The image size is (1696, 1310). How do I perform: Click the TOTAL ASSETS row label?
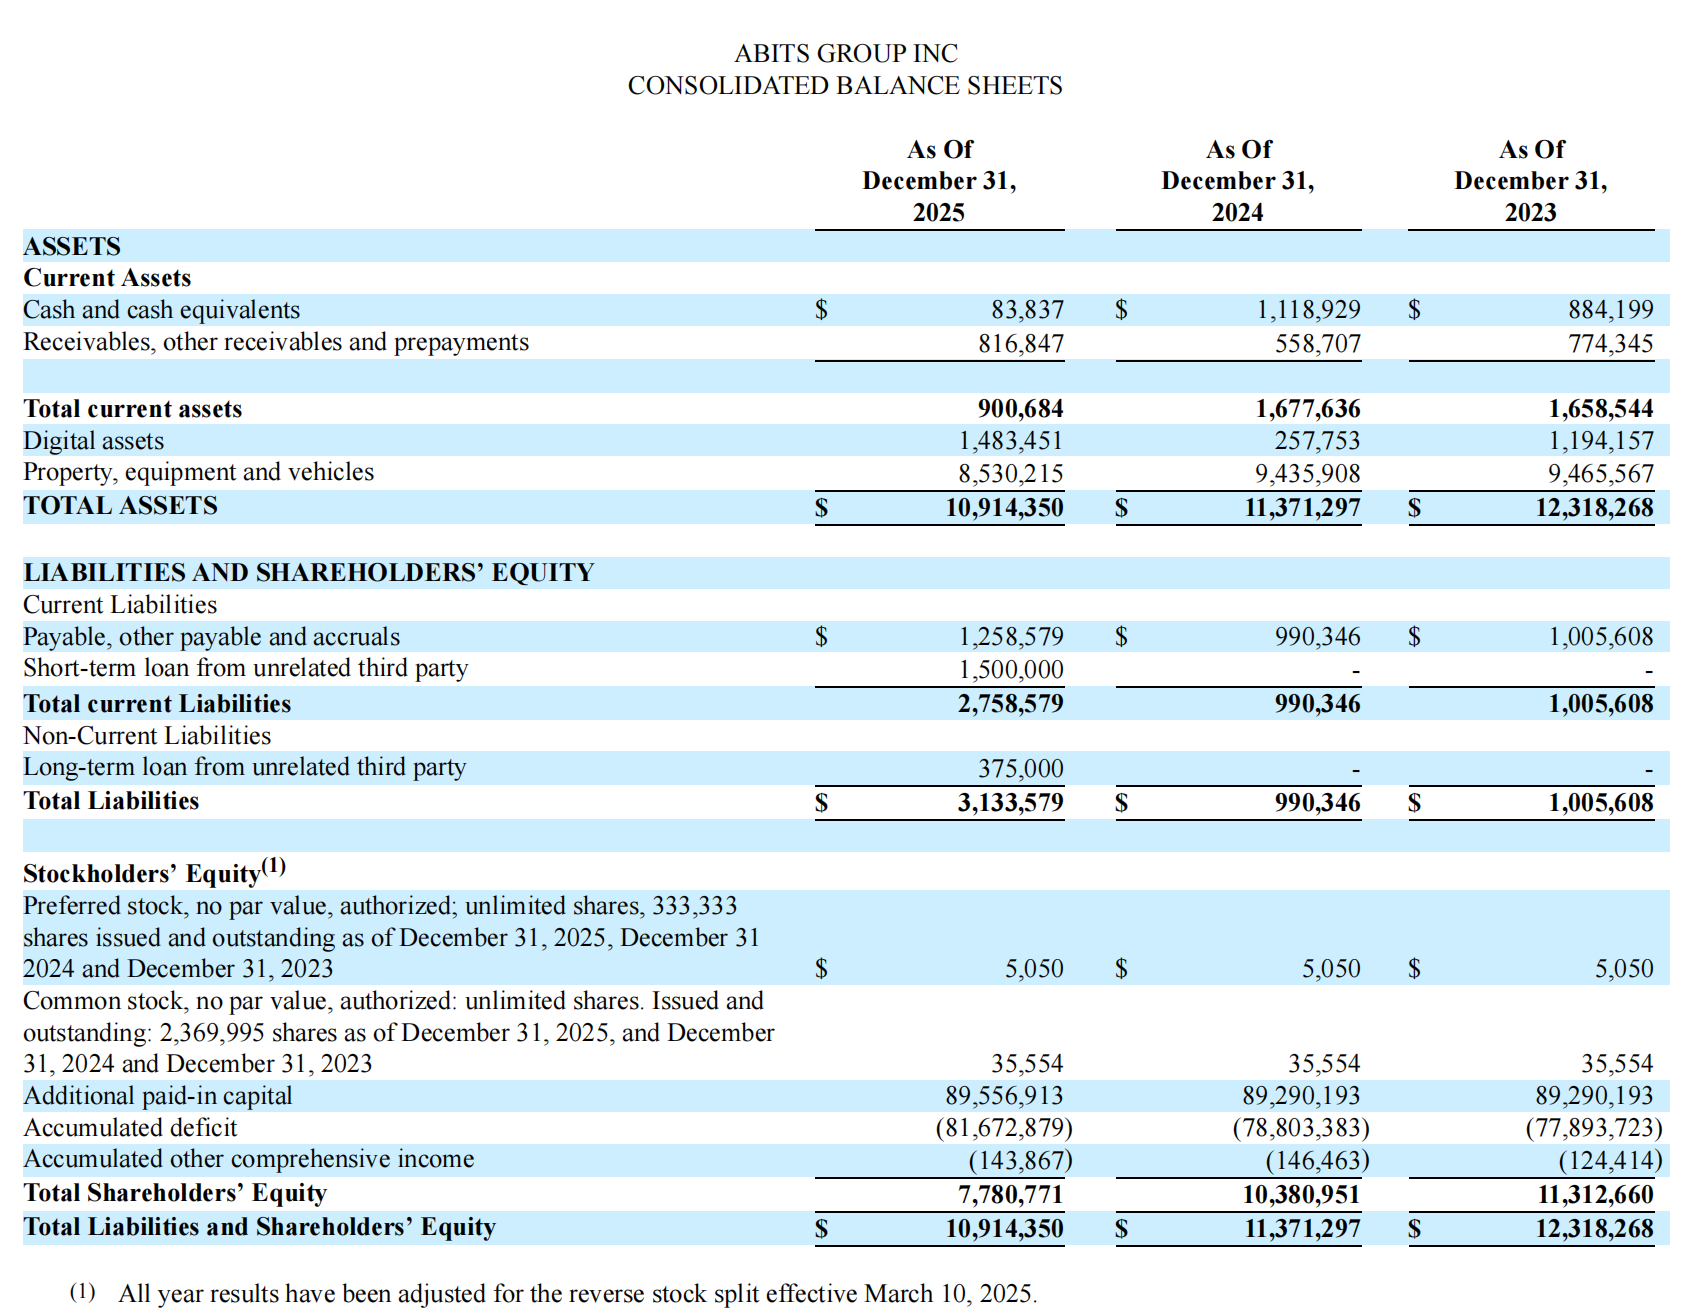(x=120, y=506)
